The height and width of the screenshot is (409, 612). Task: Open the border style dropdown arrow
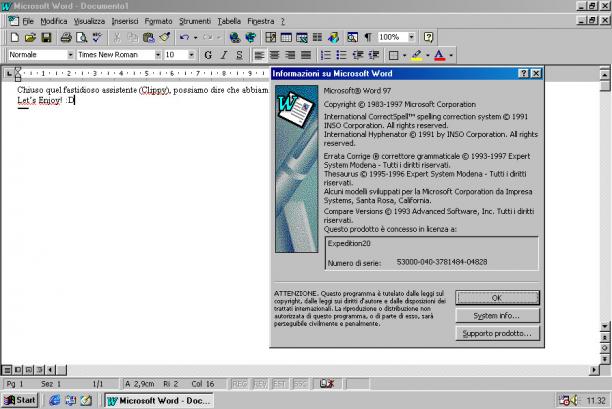tap(404, 55)
